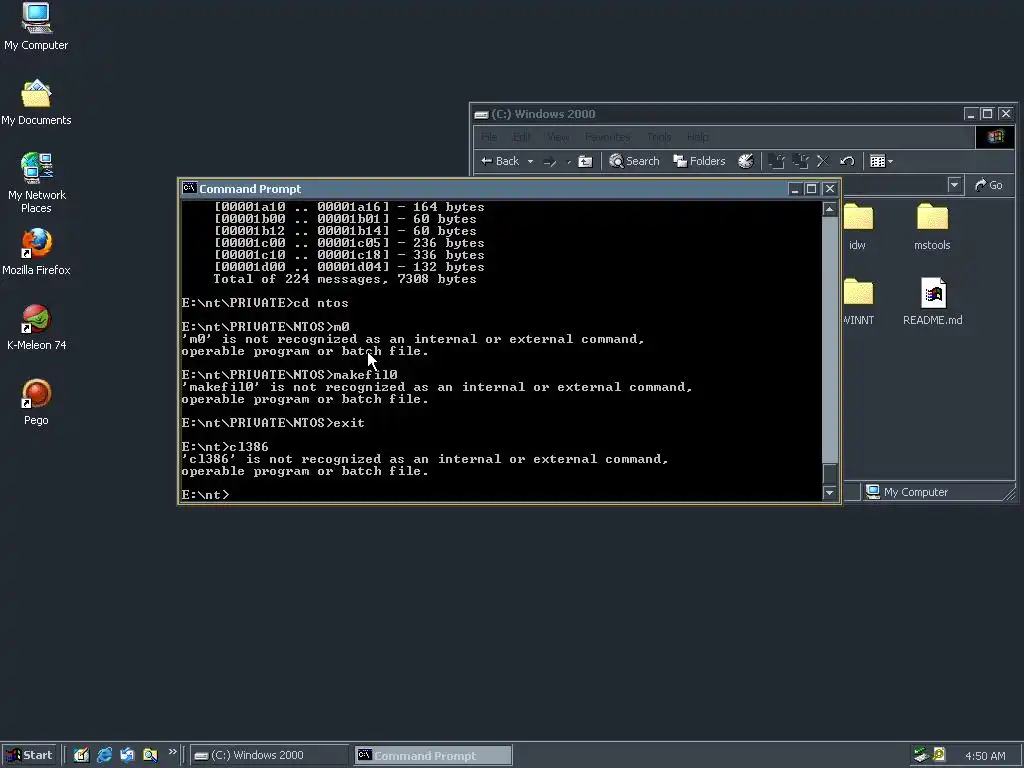Screen dimensions: 1024x768
Task: Expand the Forward history dropdown arrow
Action: 568,161
